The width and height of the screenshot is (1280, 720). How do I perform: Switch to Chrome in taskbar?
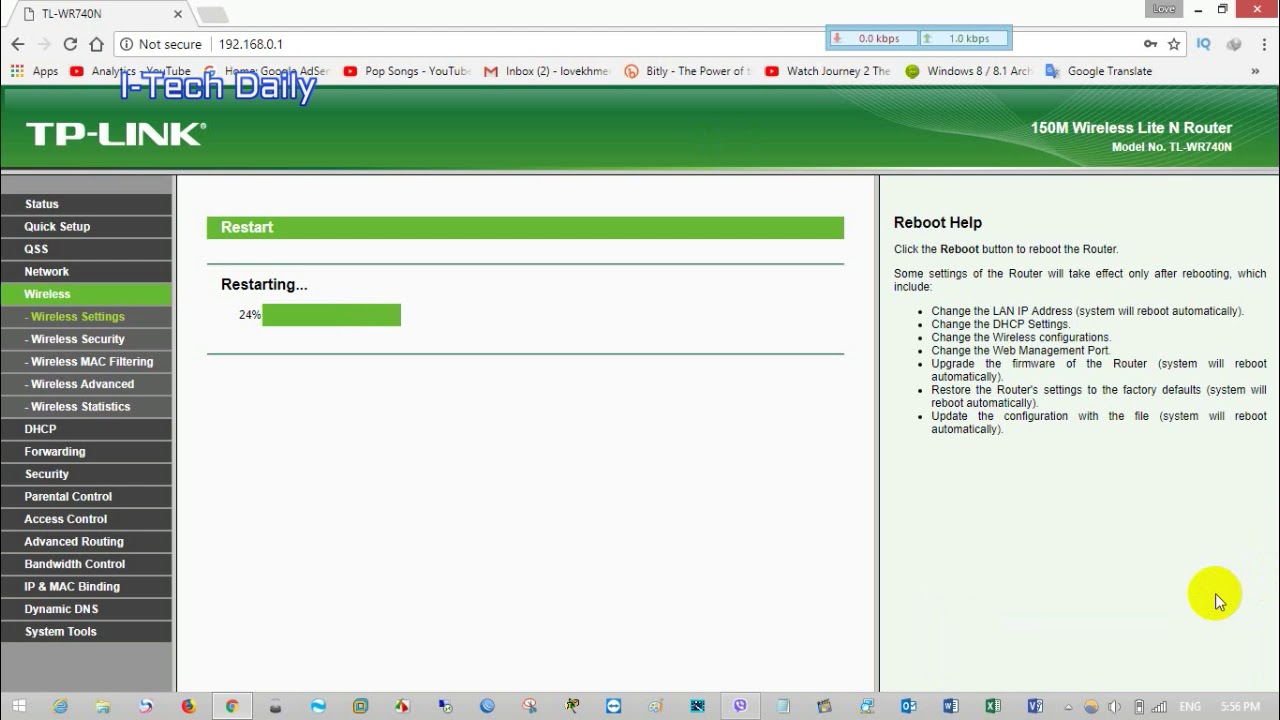click(x=232, y=706)
